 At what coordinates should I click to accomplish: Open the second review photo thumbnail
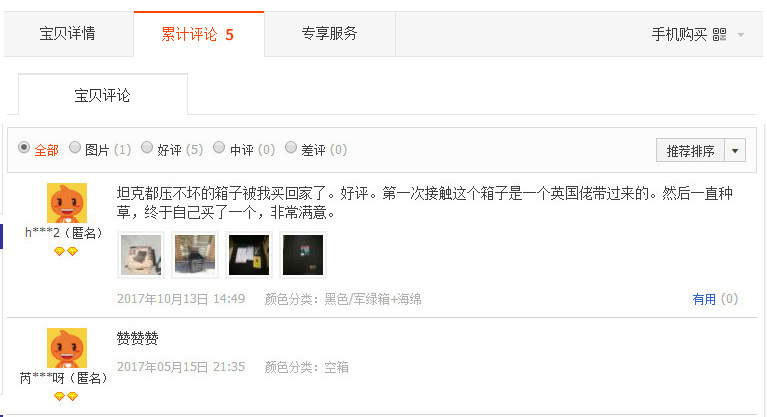point(195,255)
